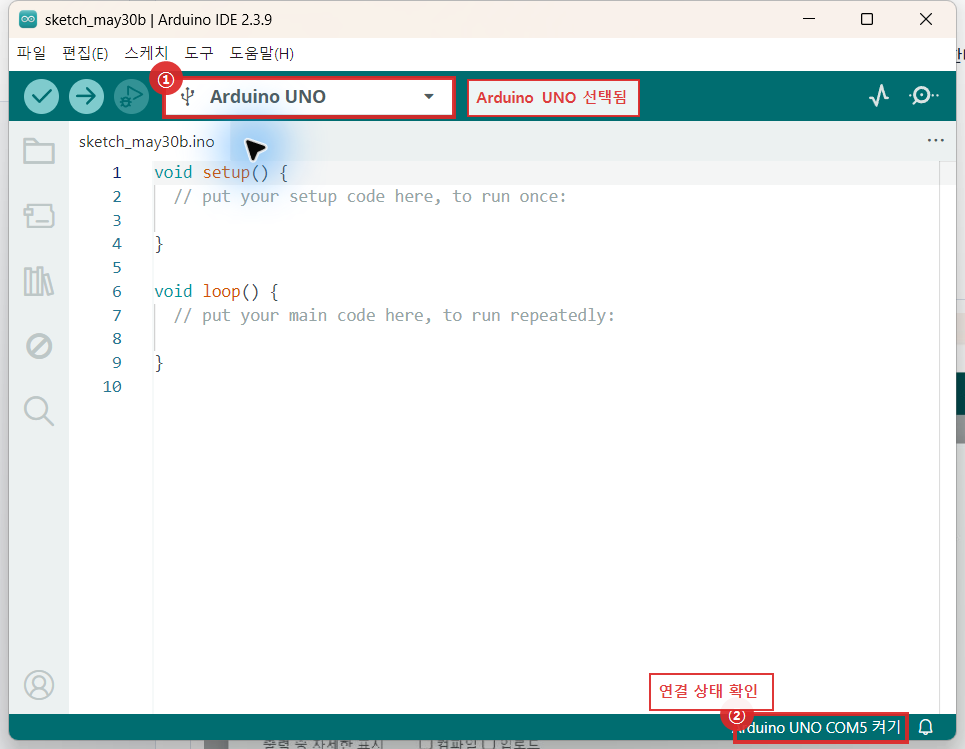Viewport: 965px width, 749px height.
Task: Open the Library Manager panel
Action: coord(39,281)
